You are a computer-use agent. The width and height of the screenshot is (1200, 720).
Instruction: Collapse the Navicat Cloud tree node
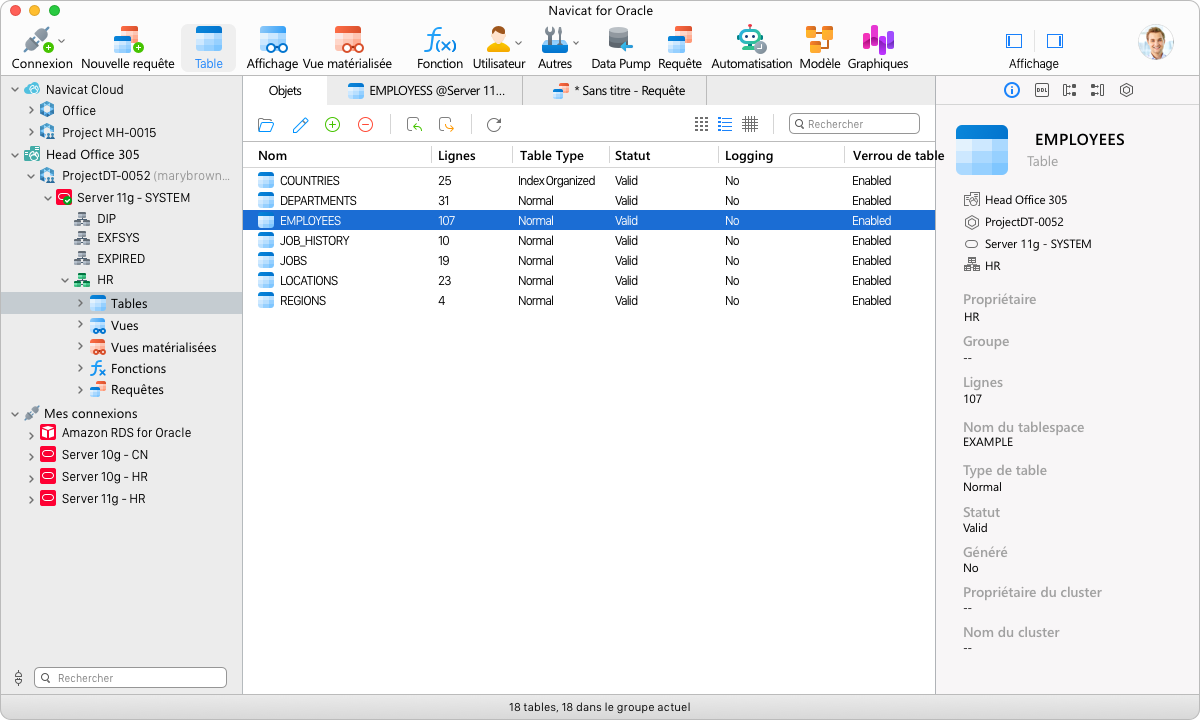(15, 89)
